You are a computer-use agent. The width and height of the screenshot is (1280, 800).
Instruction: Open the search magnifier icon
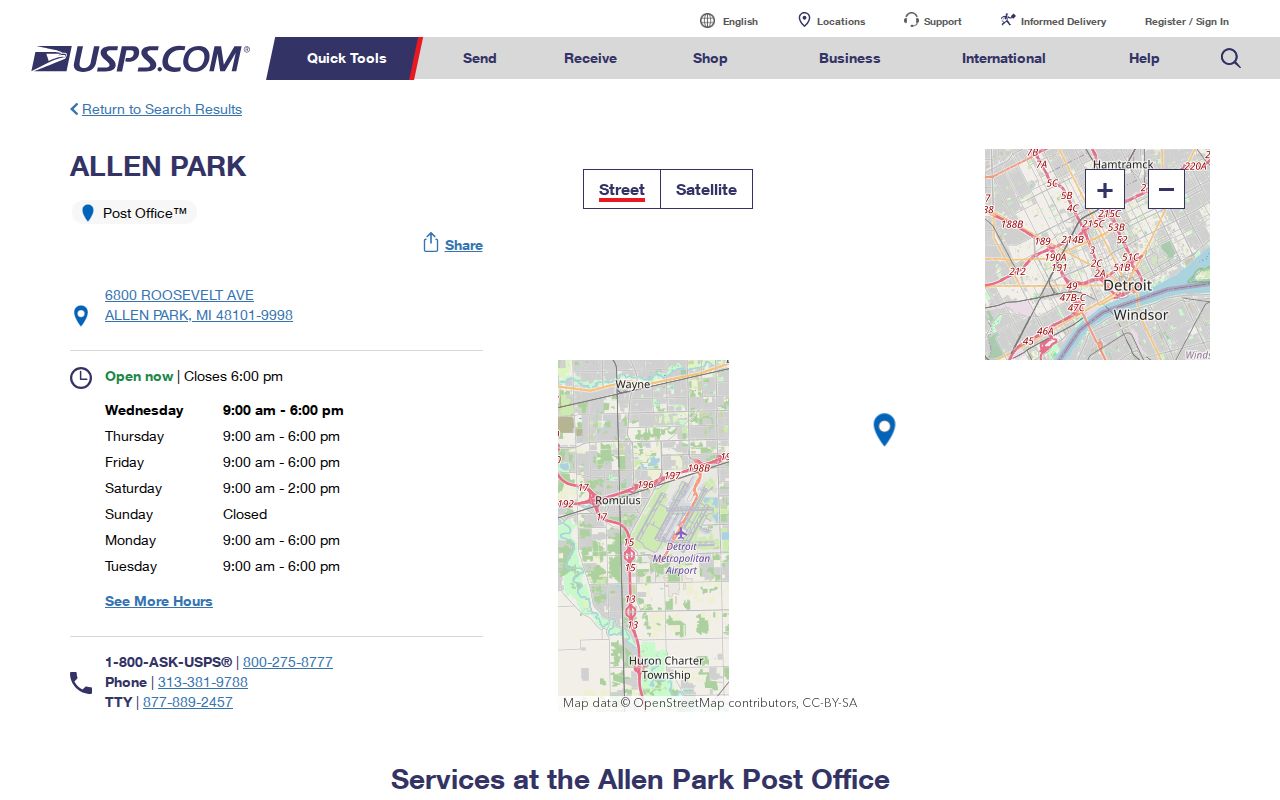(x=1231, y=58)
